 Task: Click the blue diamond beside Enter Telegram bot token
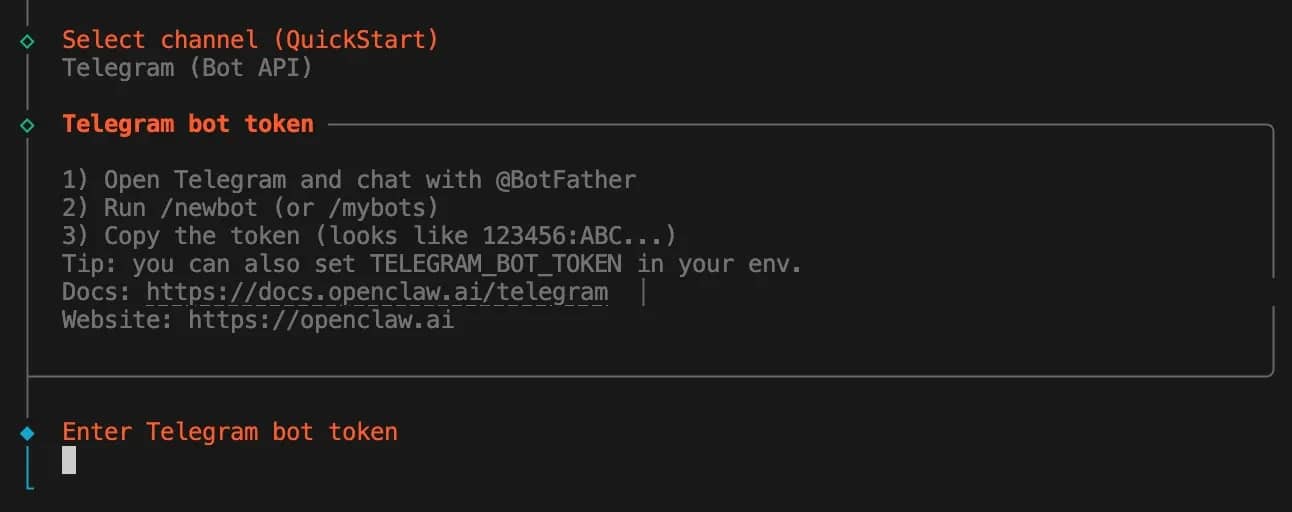pyautogui.click(x=27, y=433)
